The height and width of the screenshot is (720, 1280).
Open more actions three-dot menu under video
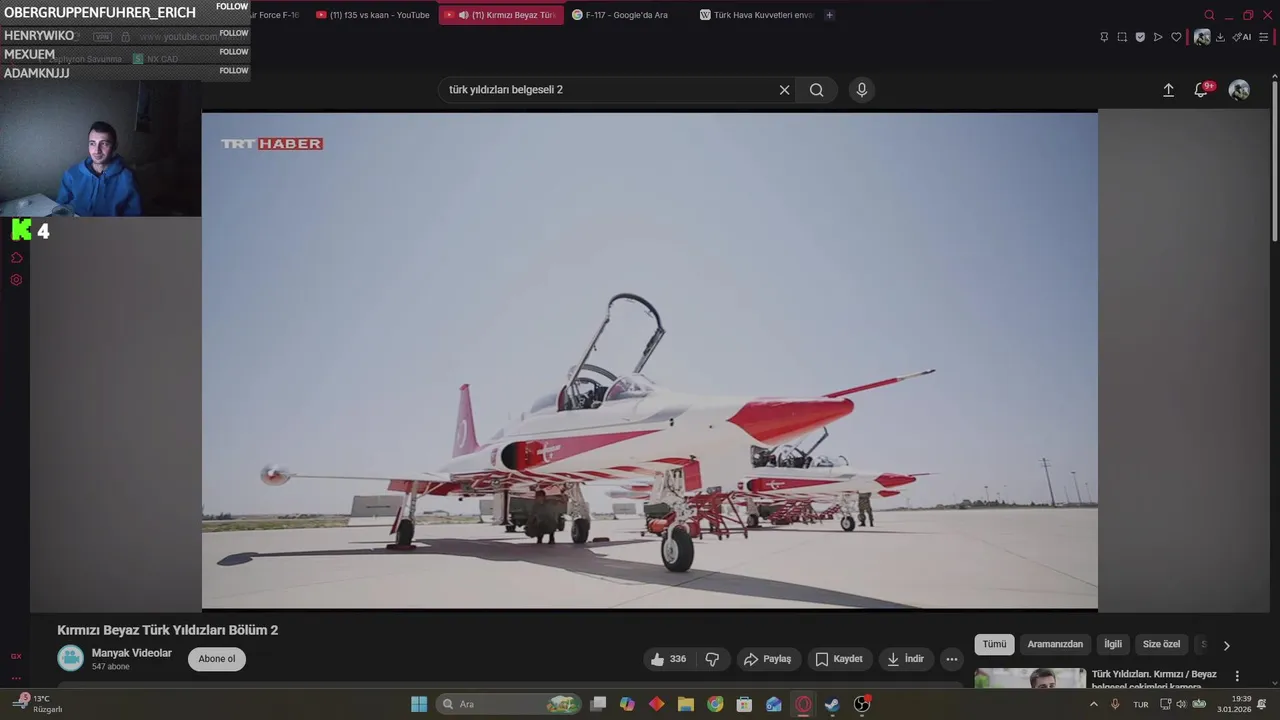(x=952, y=659)
